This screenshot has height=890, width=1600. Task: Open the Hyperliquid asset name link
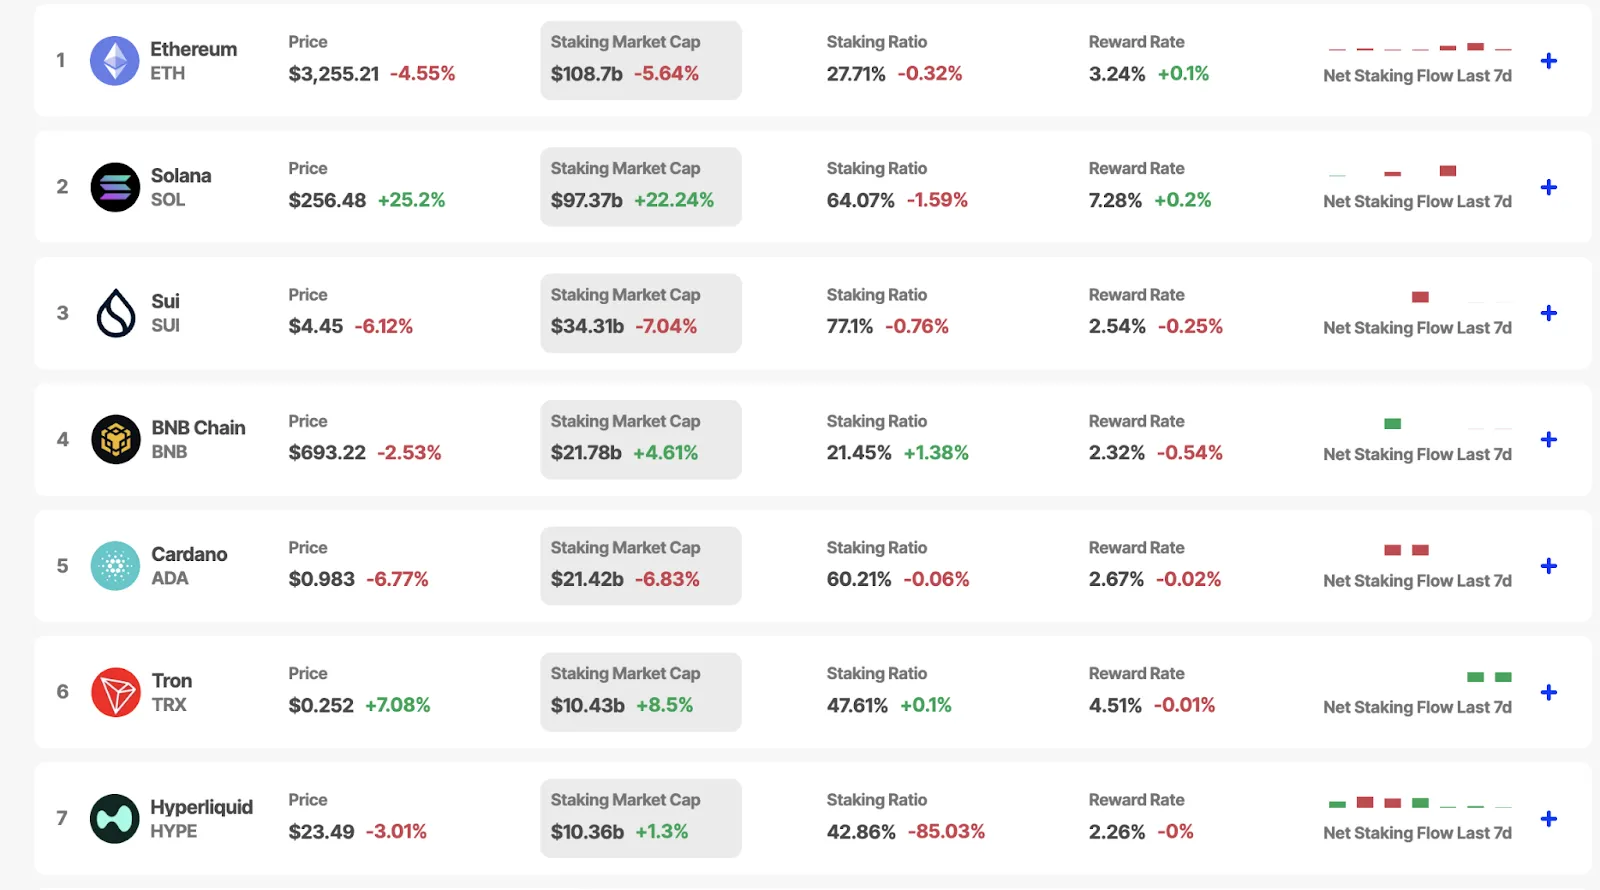tap(201, 807)
